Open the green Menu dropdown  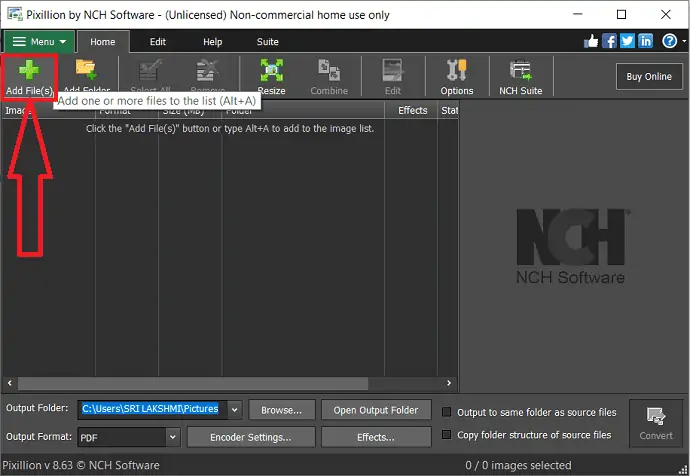[39, 42]
